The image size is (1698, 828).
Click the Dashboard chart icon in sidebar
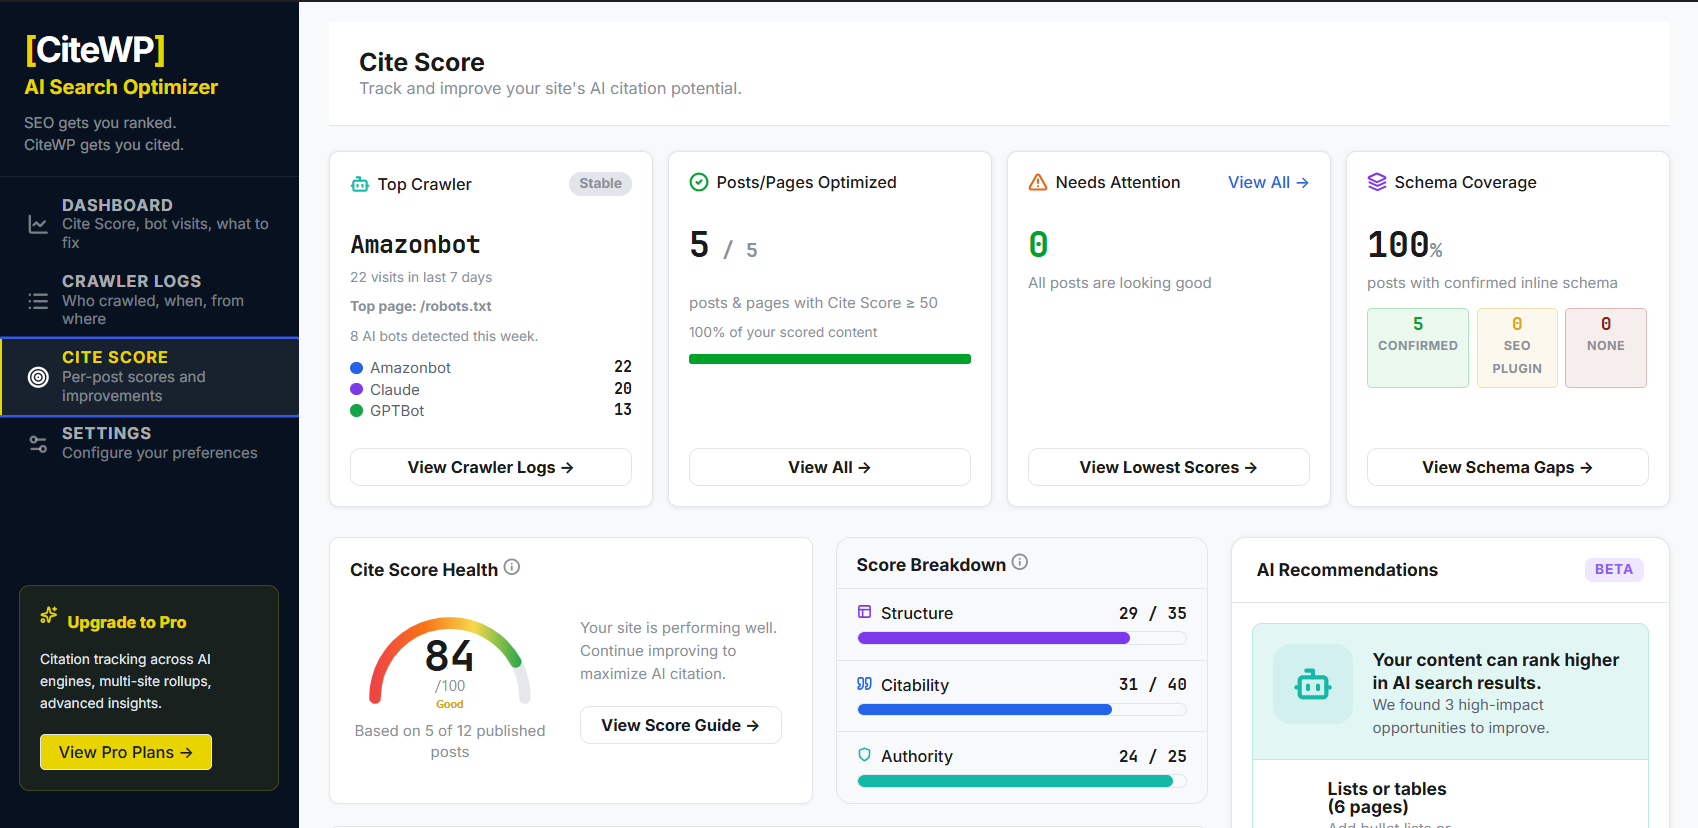click(x=38, y=224)
